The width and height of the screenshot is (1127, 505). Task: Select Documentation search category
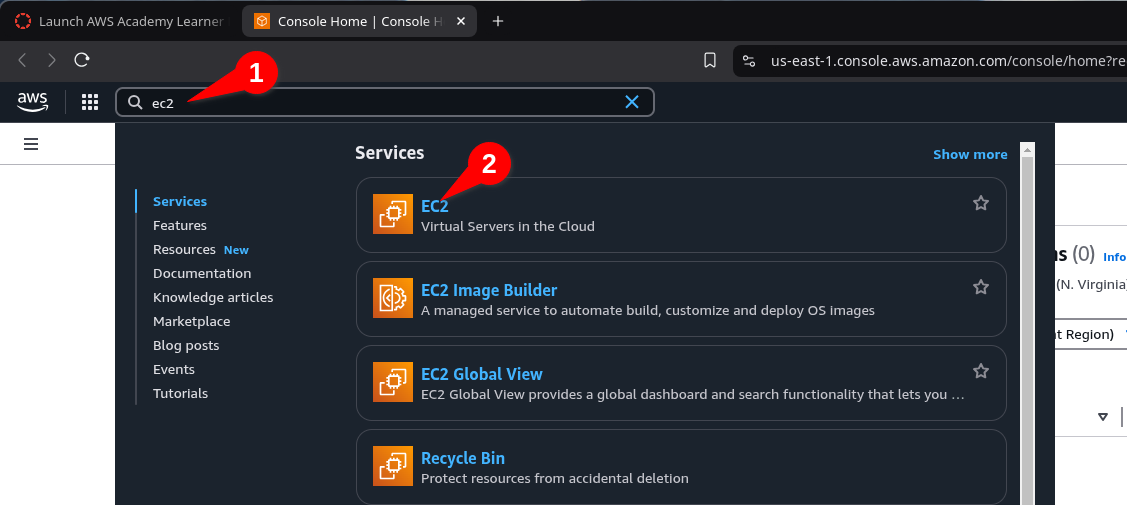pyautogui.click(x=202, y=274)
